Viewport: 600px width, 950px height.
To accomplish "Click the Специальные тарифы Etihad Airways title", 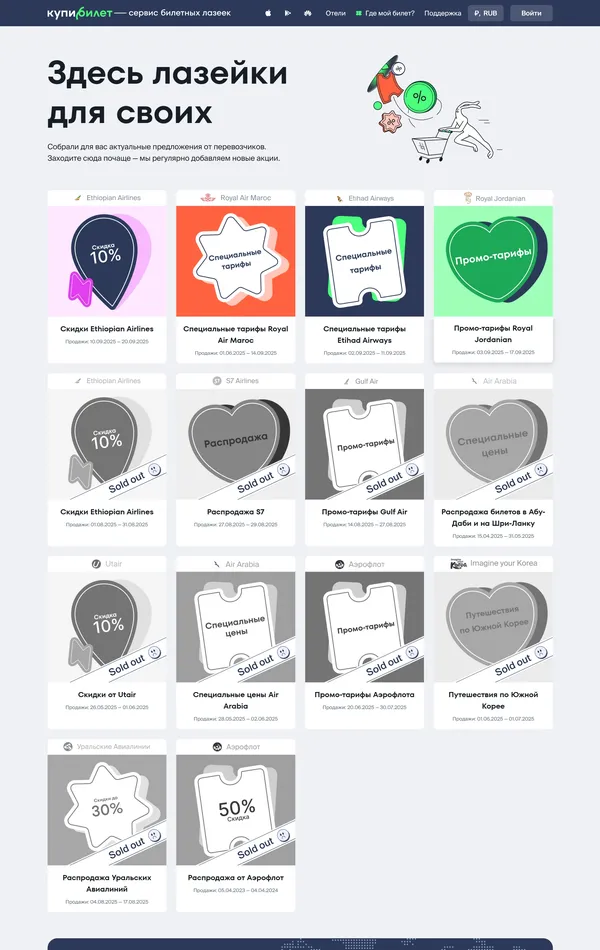I will tap(364, 334).
